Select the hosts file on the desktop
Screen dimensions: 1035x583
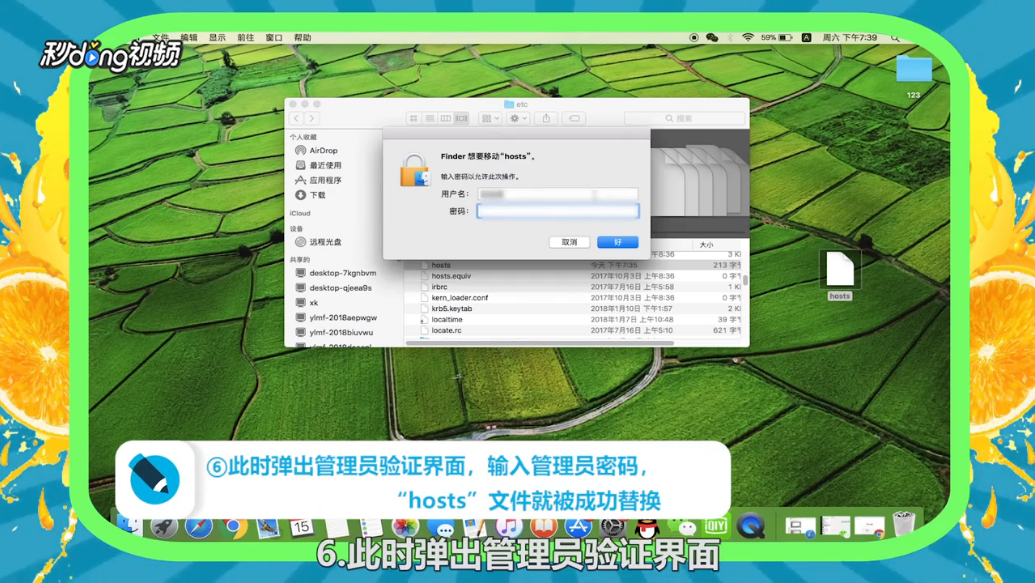tap(840, 275)
